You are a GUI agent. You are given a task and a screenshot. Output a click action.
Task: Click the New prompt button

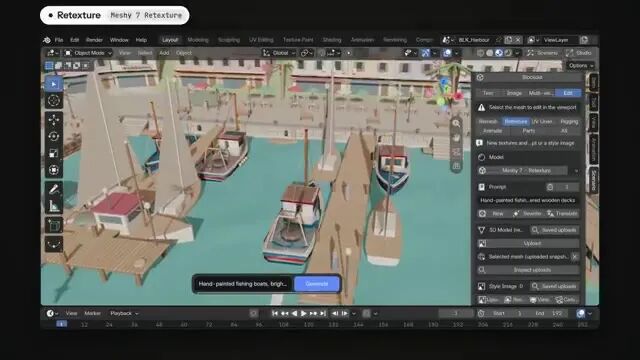493,213
